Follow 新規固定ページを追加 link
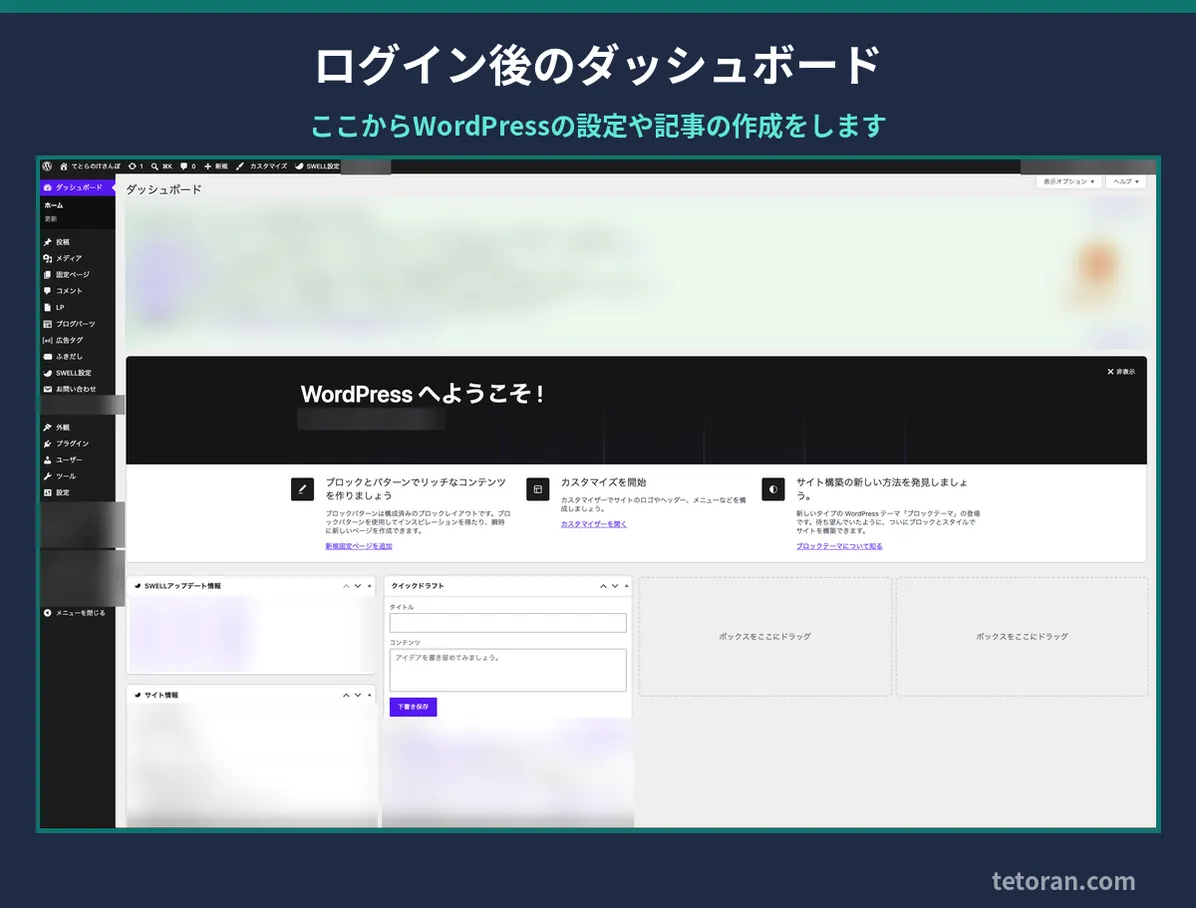Viewport: 1196px width, 908px height. 358,546
